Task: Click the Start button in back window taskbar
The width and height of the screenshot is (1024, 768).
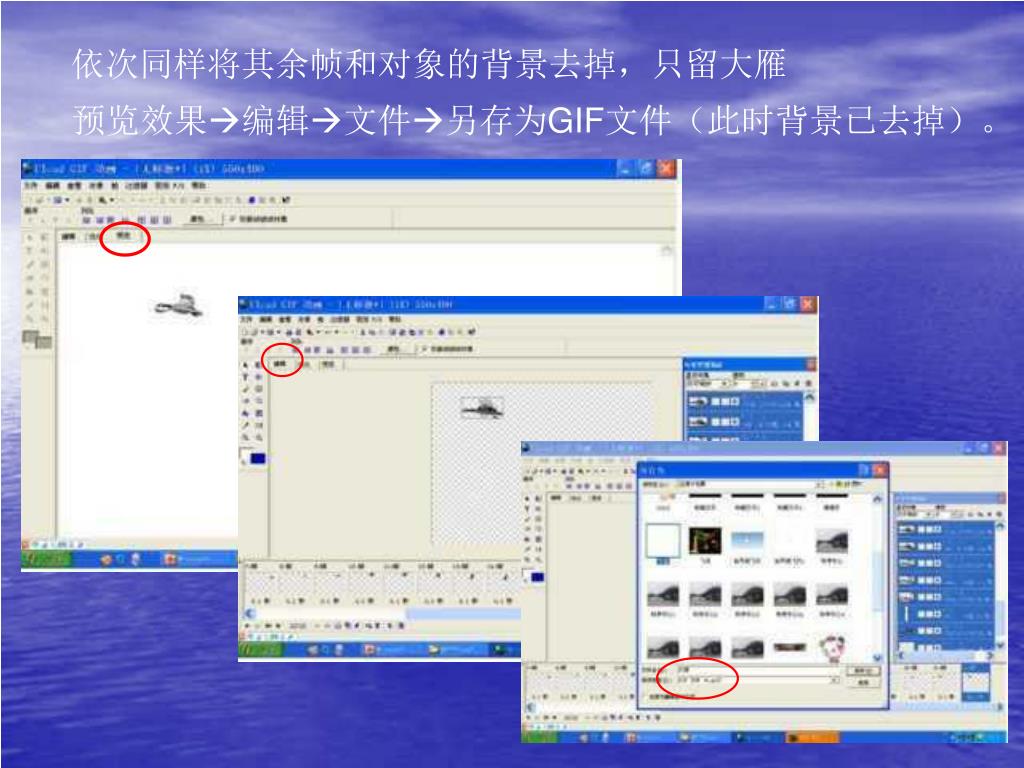Action: pos(46,559)
